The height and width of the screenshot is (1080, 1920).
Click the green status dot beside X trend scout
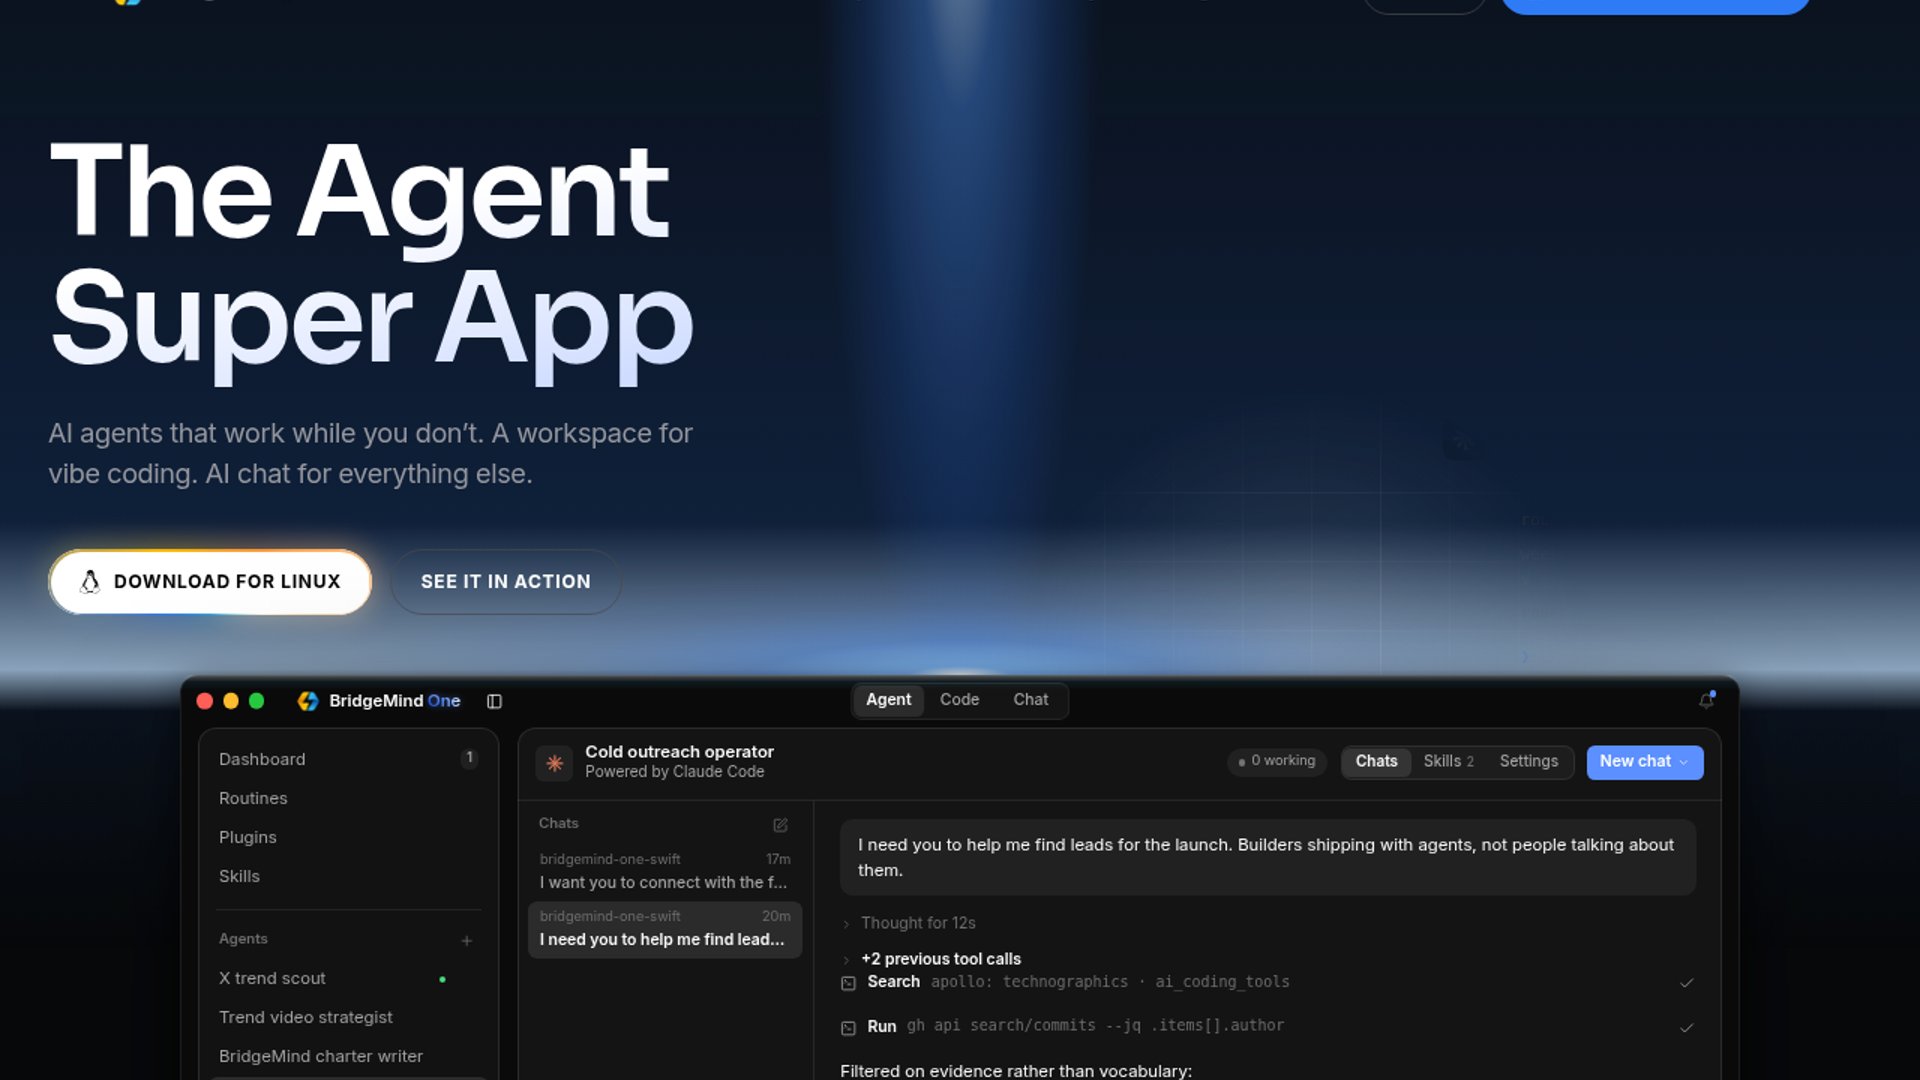[x=442, y=979]
